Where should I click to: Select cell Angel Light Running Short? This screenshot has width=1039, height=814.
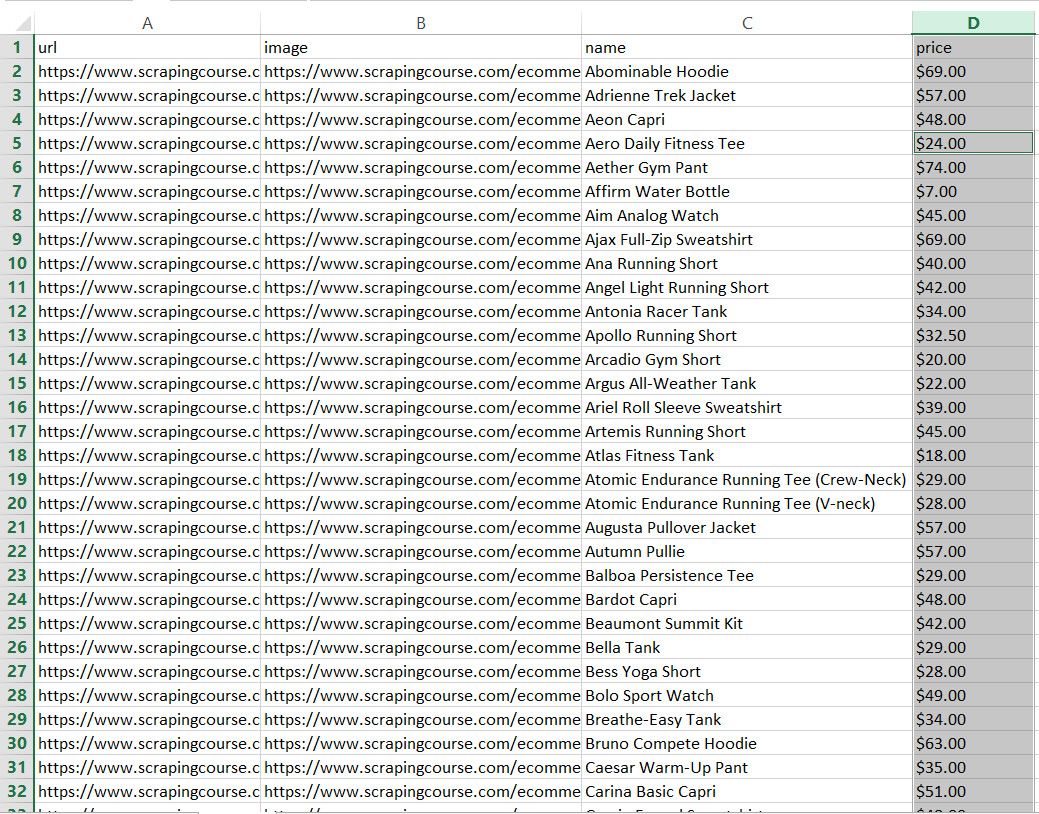[x=747, y=287]
